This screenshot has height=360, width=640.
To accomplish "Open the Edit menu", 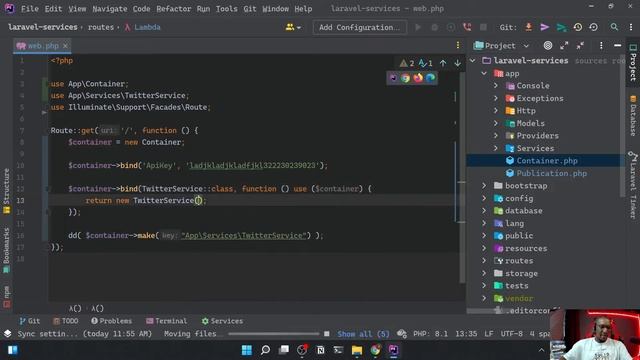I will point(53,9).
